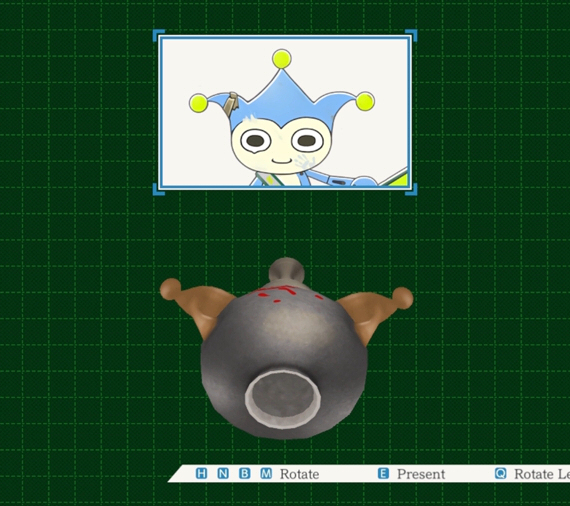The height and width of the screenshot is (506, 570).
Task: Click the bottom-right blue frame corner bracket
Action: click(411, 189)
